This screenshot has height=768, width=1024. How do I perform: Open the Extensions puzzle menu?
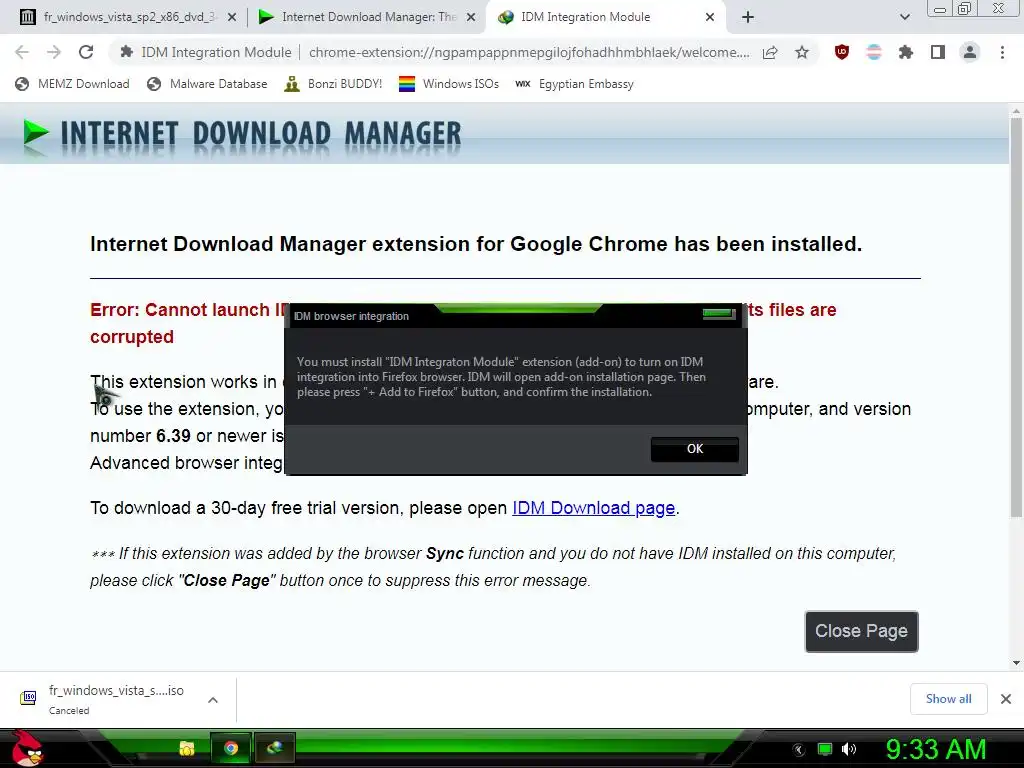point(906,52)
